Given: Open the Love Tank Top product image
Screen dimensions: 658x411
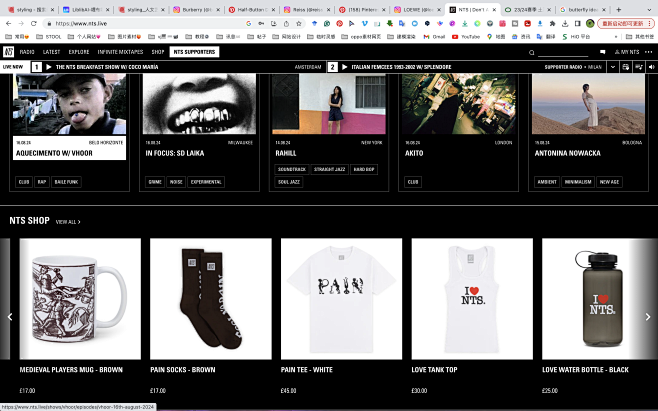Looking at the screenshot, I should point(472,299).
